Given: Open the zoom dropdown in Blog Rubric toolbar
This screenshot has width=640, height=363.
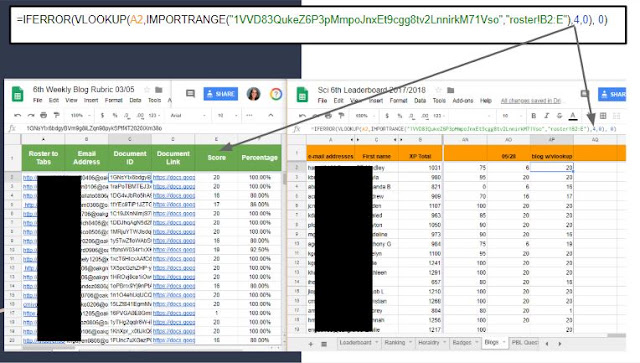Looking at the screenshot, I should tap(80, 116).
